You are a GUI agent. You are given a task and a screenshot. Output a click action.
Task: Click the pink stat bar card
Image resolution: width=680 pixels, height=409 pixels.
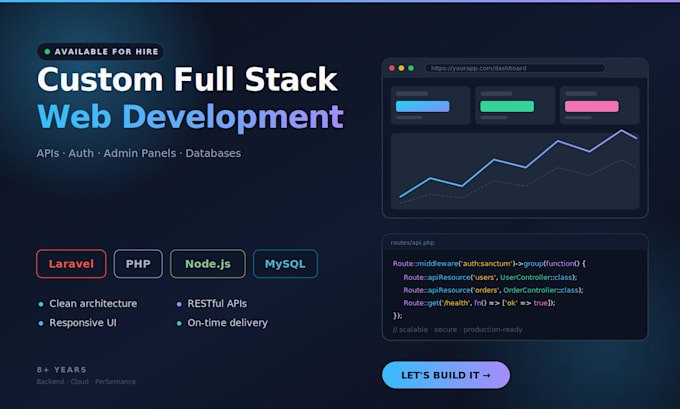pos(600,105)
